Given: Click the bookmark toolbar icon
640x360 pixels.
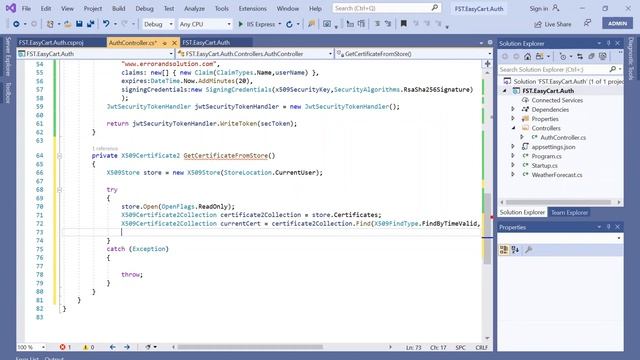Looking at the screenshot, I should [403, 24].
